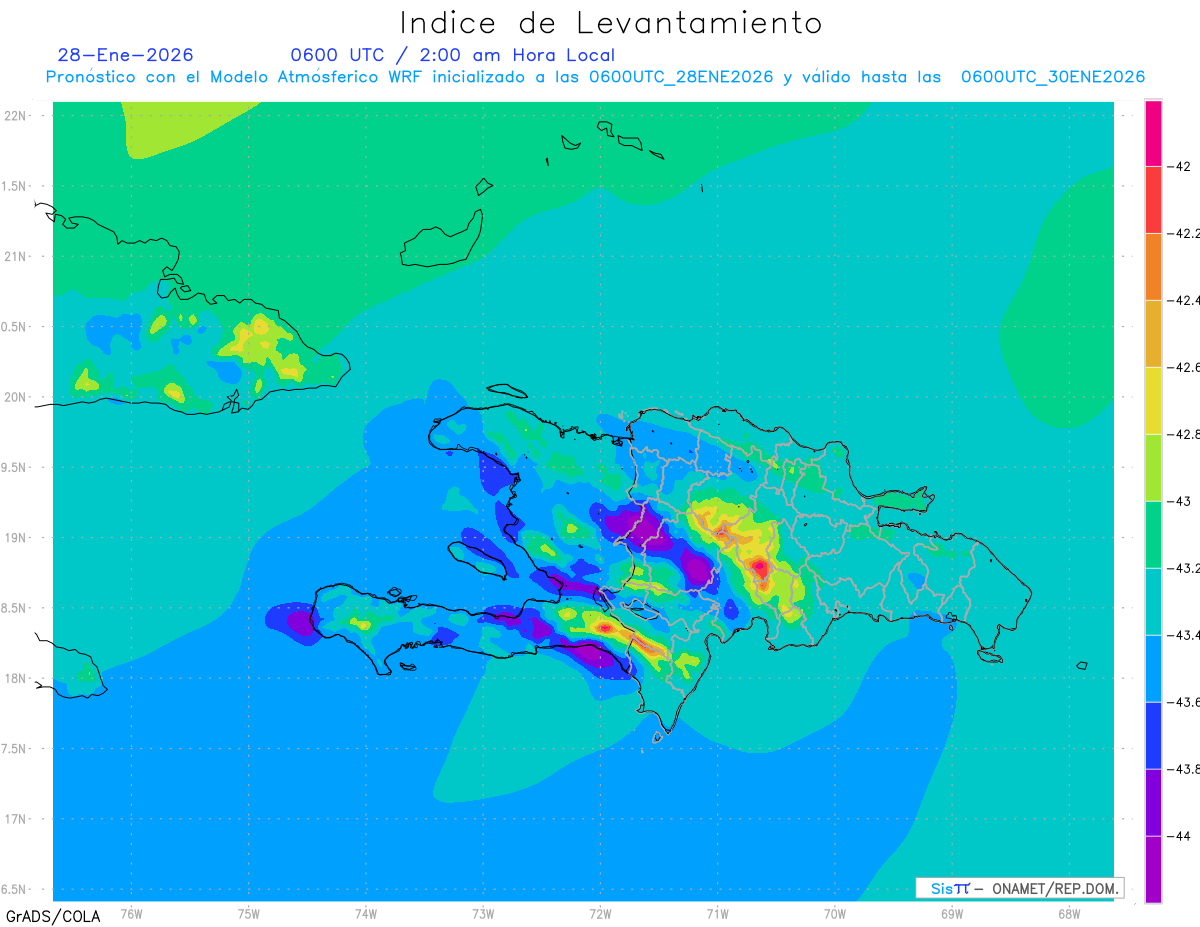Viewport: 1200px width, 927px height.
Task: Pick the amber swatch between -42.4 and -42.6
Action: [x=1153, y=334]
